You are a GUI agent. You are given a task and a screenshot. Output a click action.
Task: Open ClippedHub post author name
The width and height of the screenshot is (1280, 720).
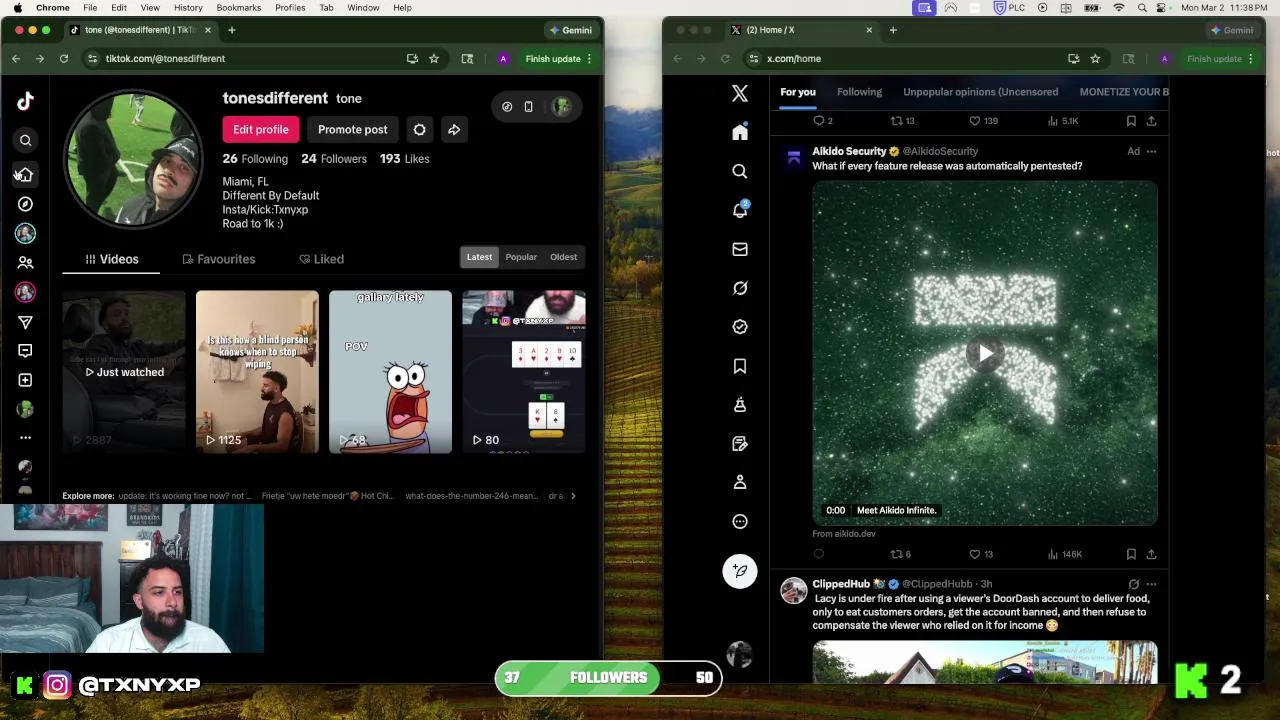(841, 584)
